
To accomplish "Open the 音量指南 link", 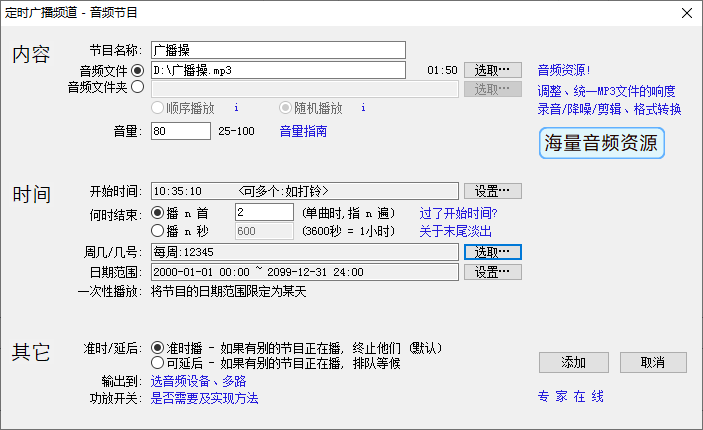I will click(303, 132).
